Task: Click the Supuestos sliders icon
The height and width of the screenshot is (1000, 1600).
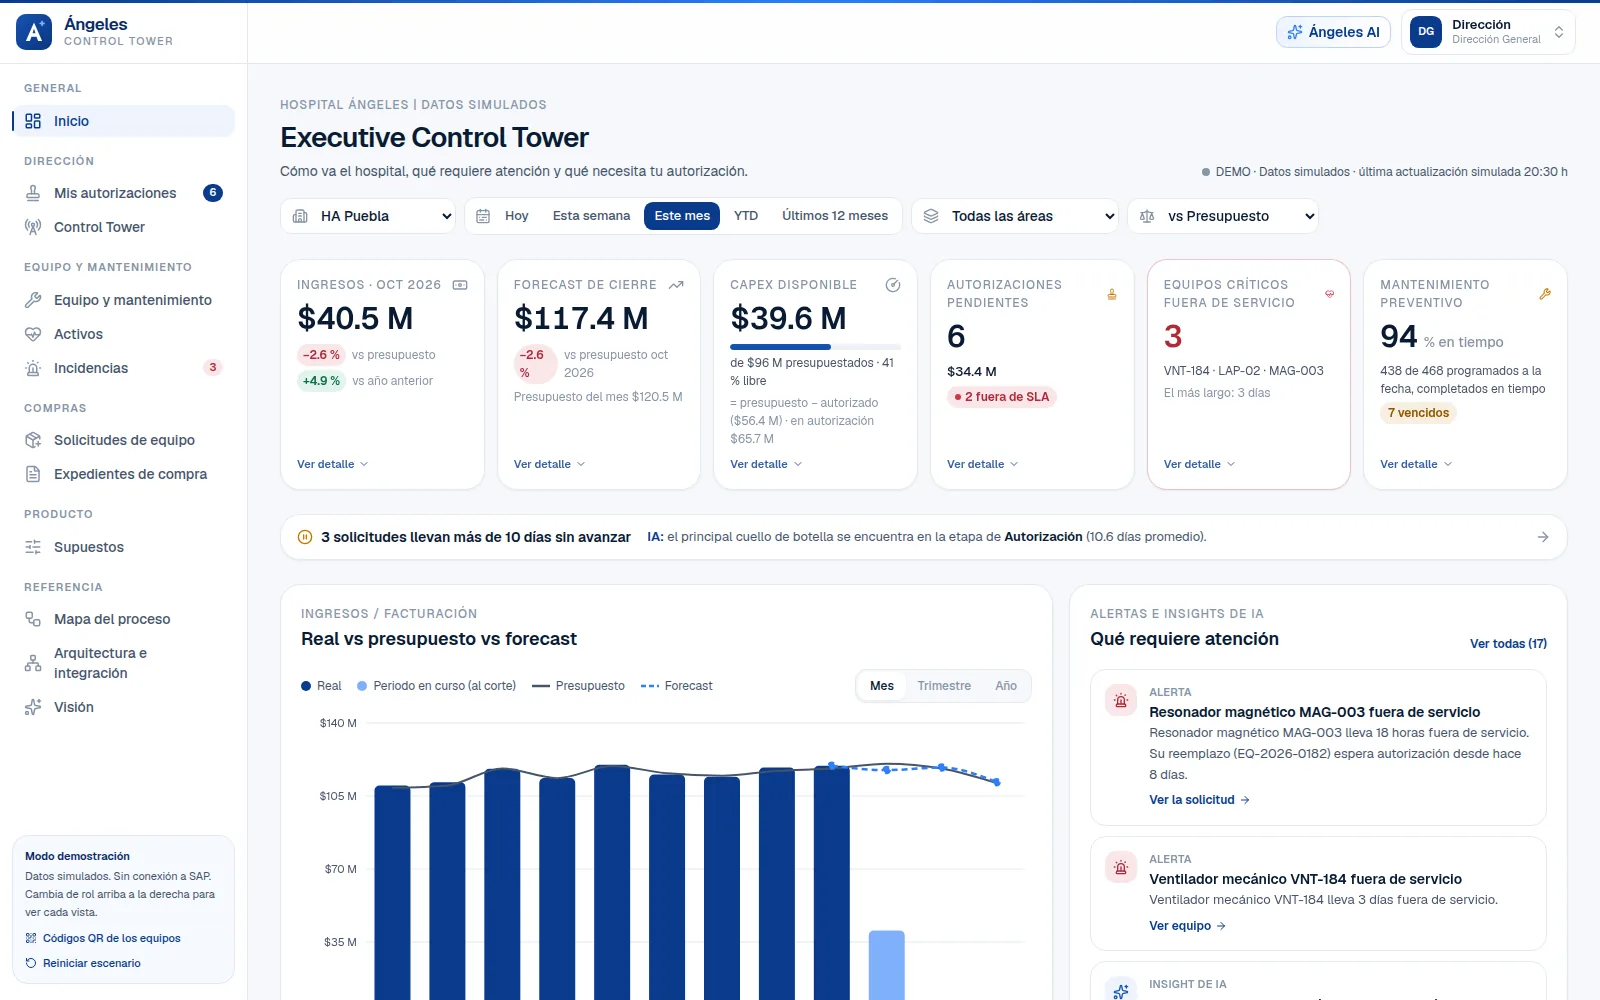Action: [33, 547]
